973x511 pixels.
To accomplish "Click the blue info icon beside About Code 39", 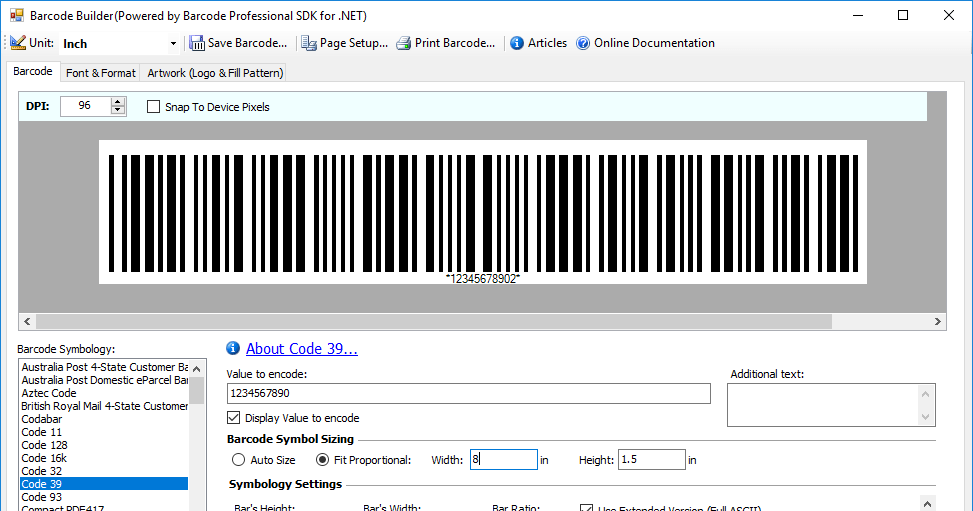I will (233, 348).
